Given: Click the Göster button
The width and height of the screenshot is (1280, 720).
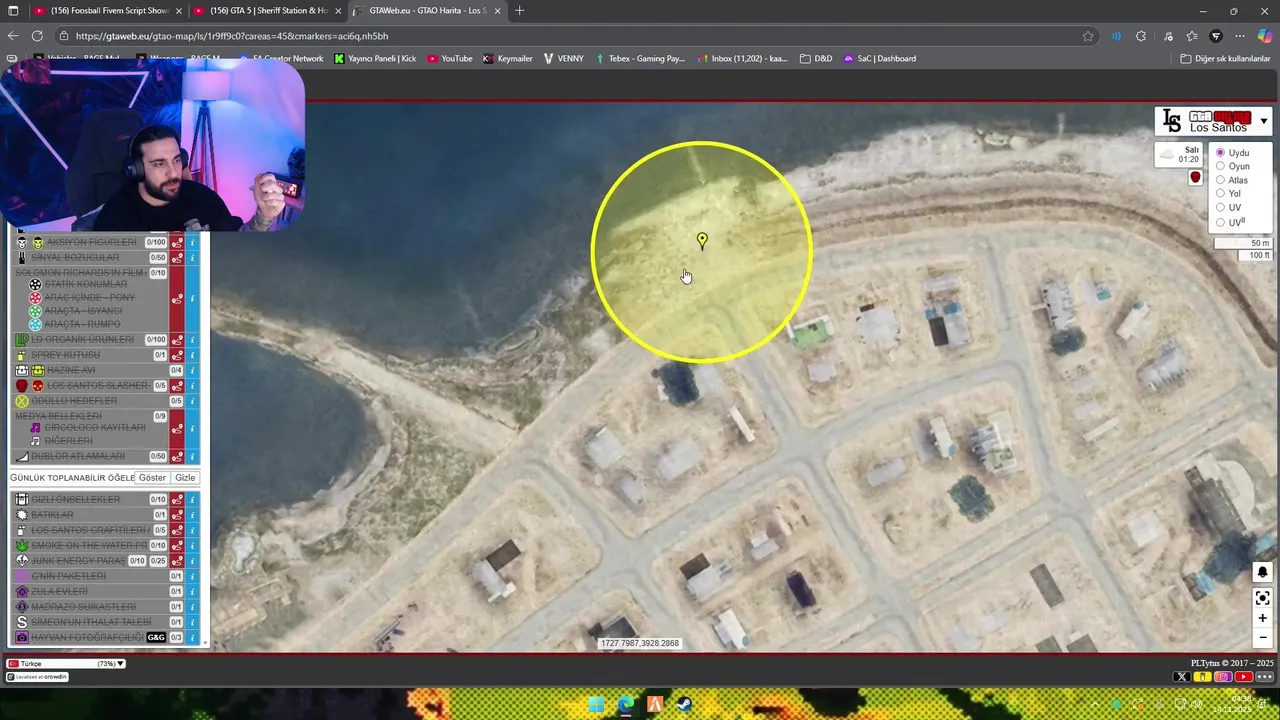Looking at the screenshot, I should tap(152, 478).
